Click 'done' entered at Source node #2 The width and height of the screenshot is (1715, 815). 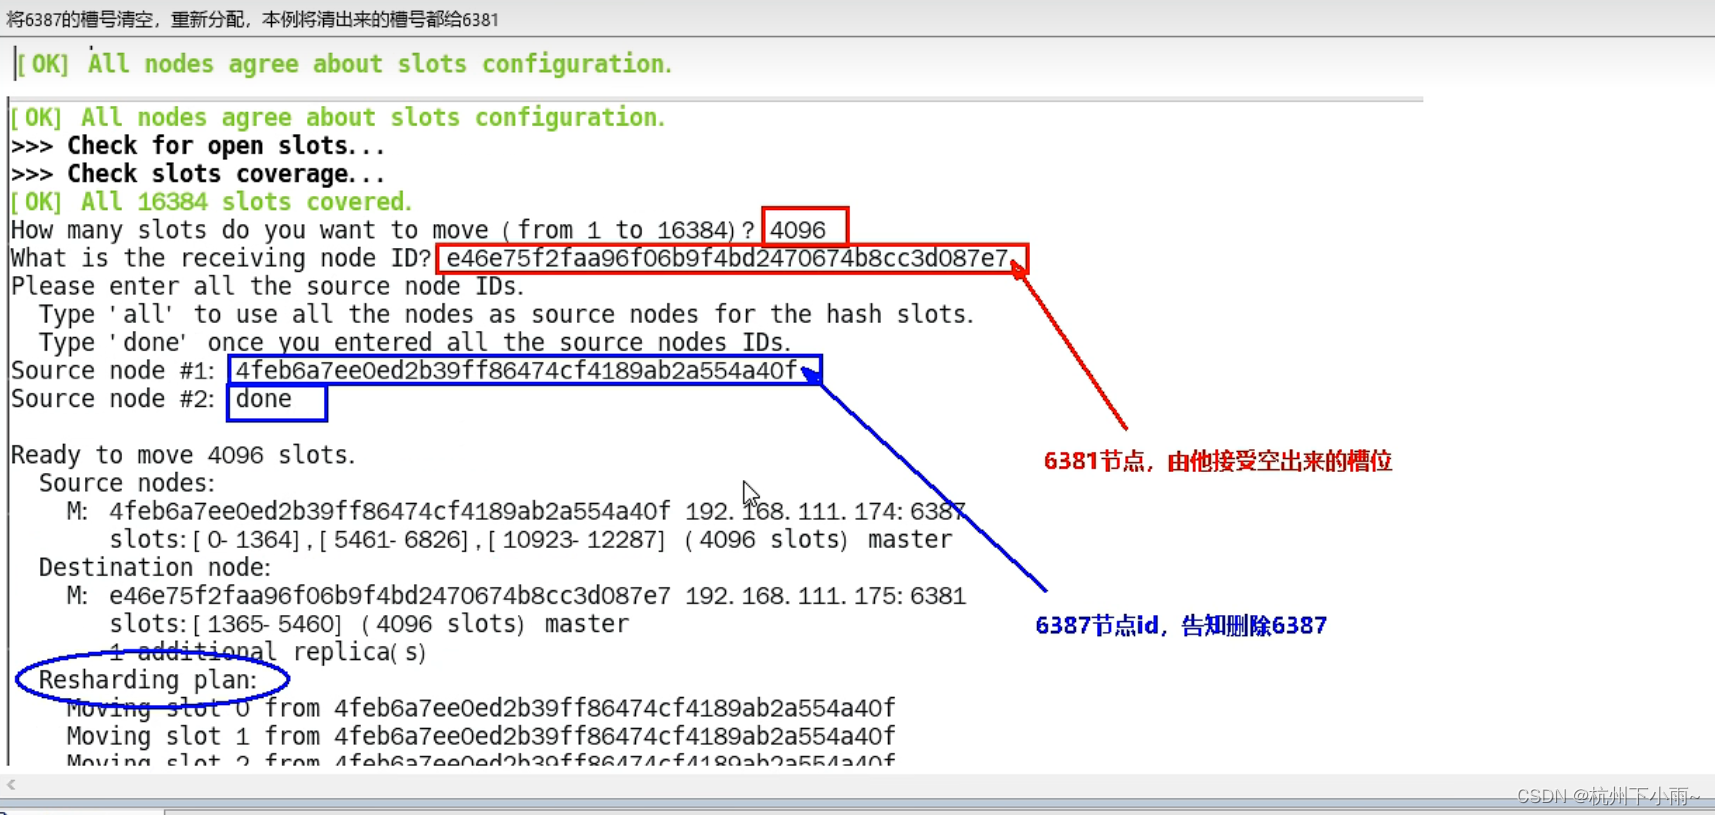[264, 399]
